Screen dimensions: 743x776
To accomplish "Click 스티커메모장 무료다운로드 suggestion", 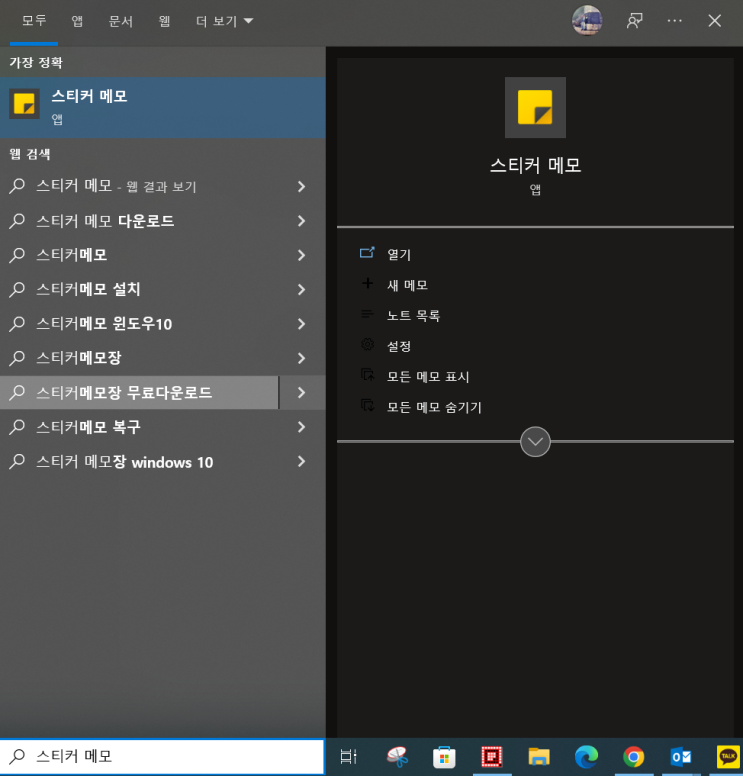I will point(140,392).
